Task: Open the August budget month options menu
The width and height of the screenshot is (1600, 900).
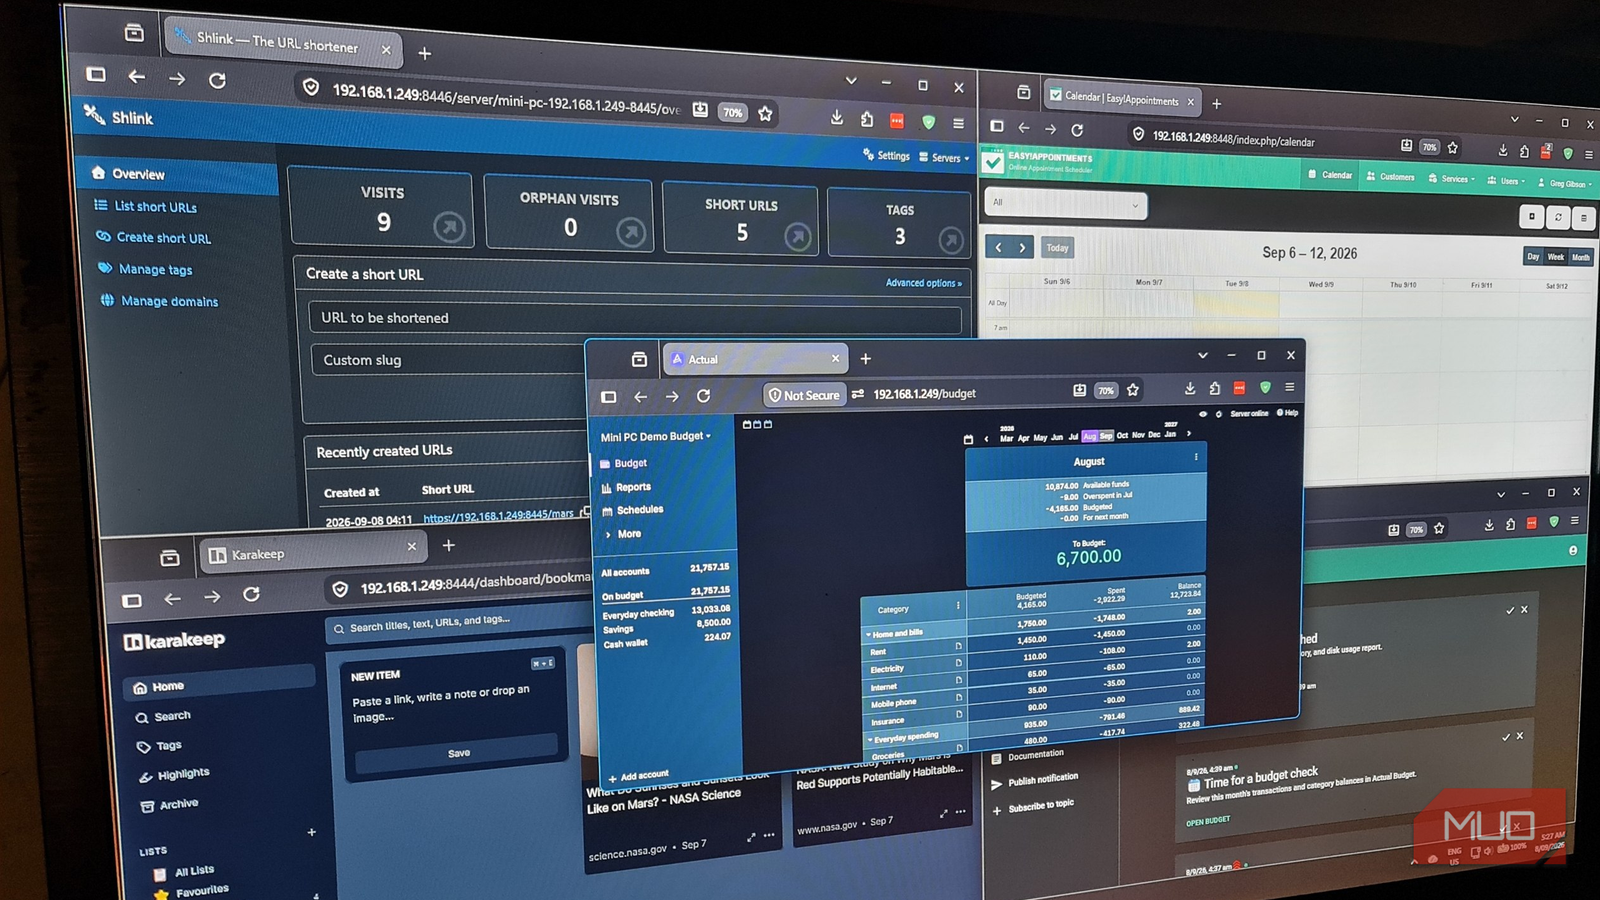Action: [1196, 457]
